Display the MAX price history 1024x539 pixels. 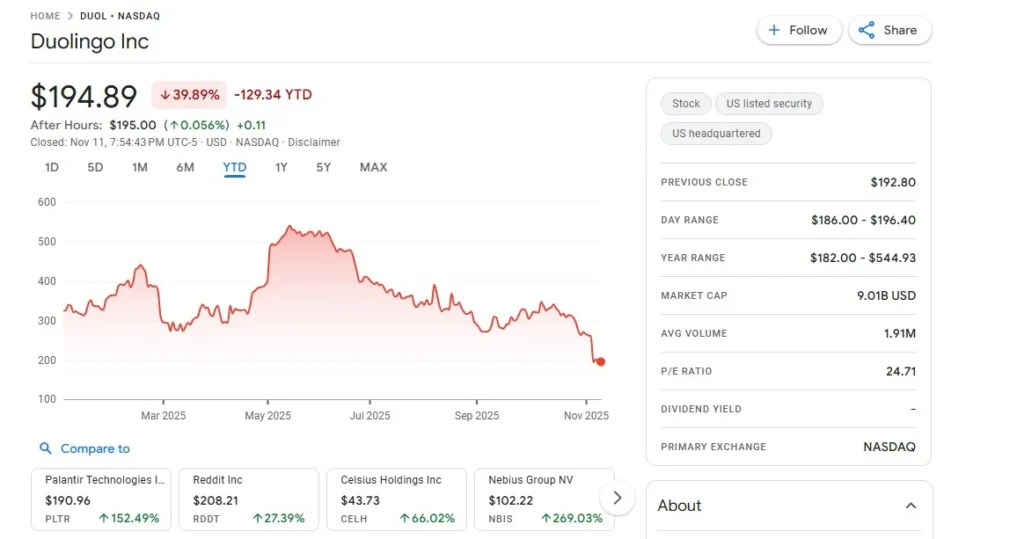point(373,167)
